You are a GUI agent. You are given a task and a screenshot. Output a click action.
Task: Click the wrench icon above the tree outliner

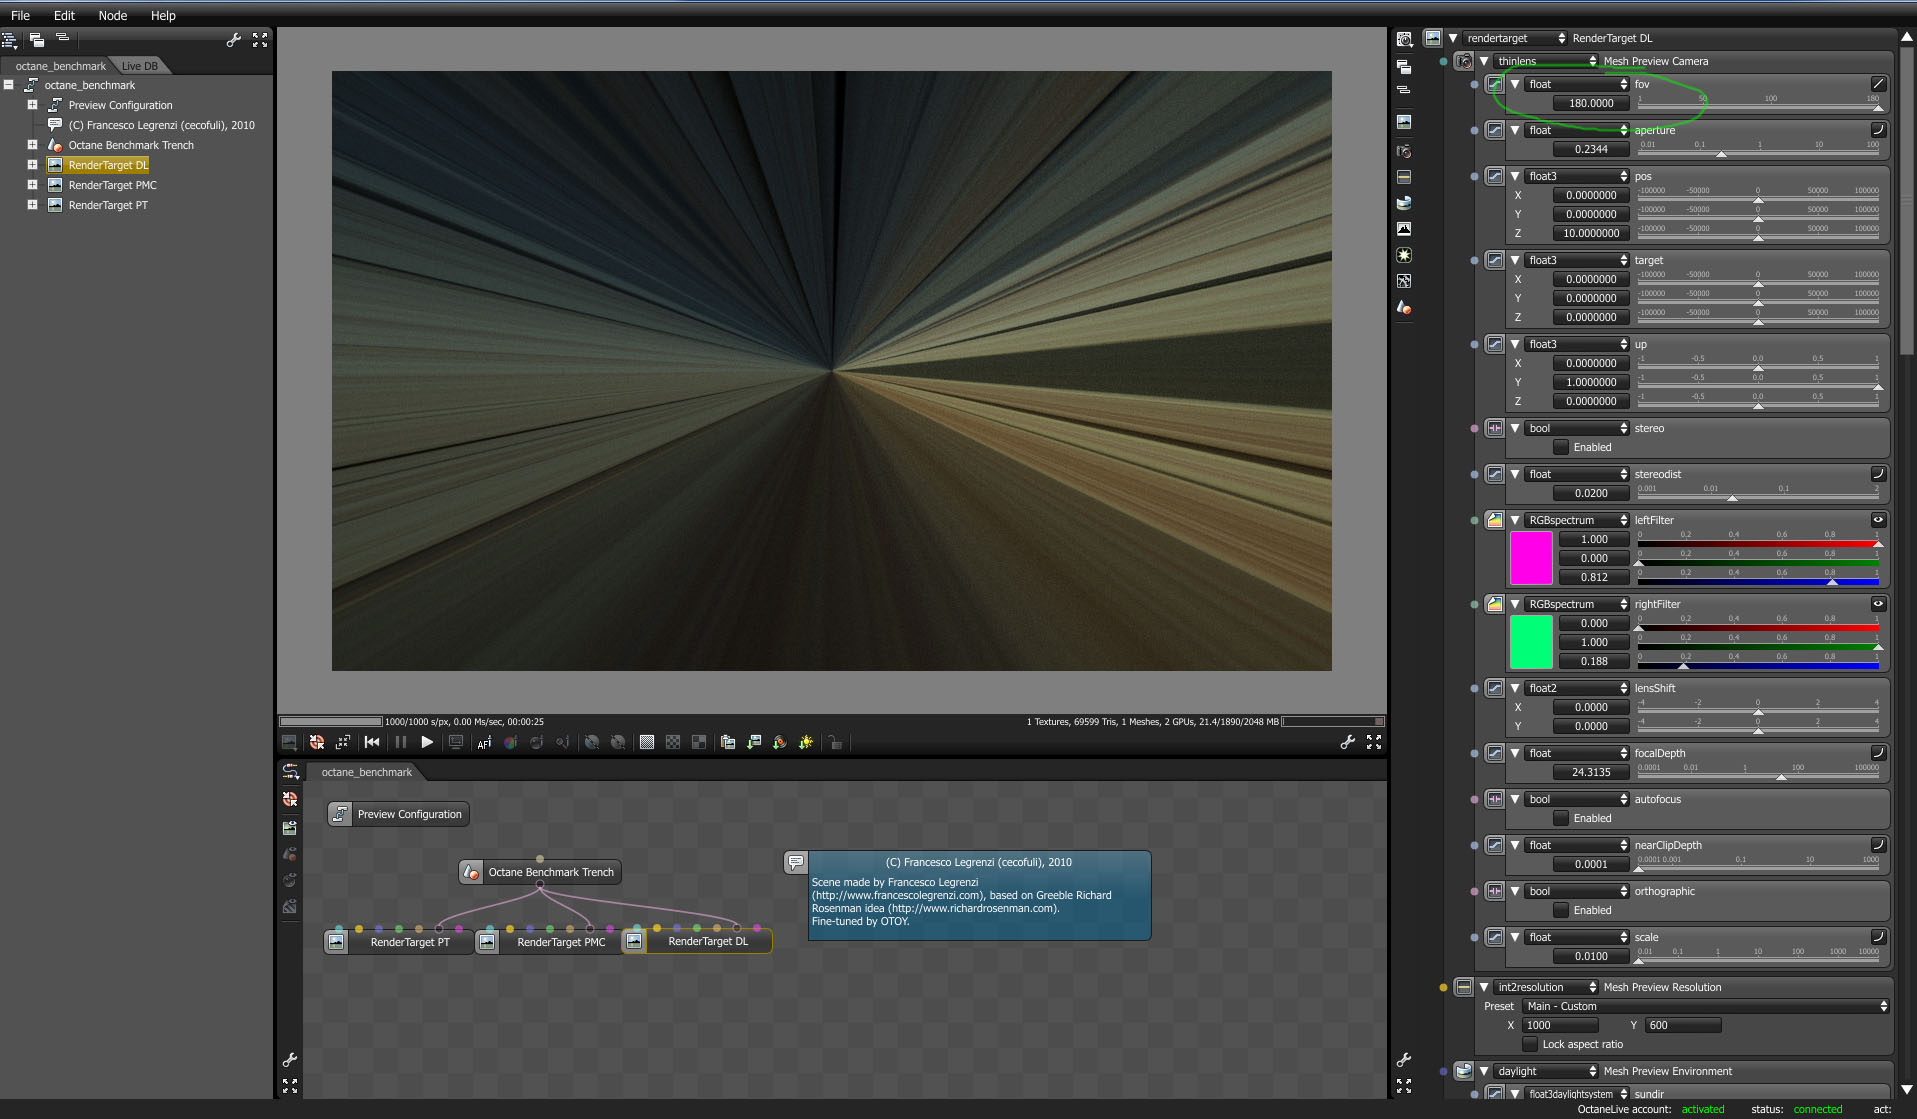pyautogui.click(x=233, y=40)
